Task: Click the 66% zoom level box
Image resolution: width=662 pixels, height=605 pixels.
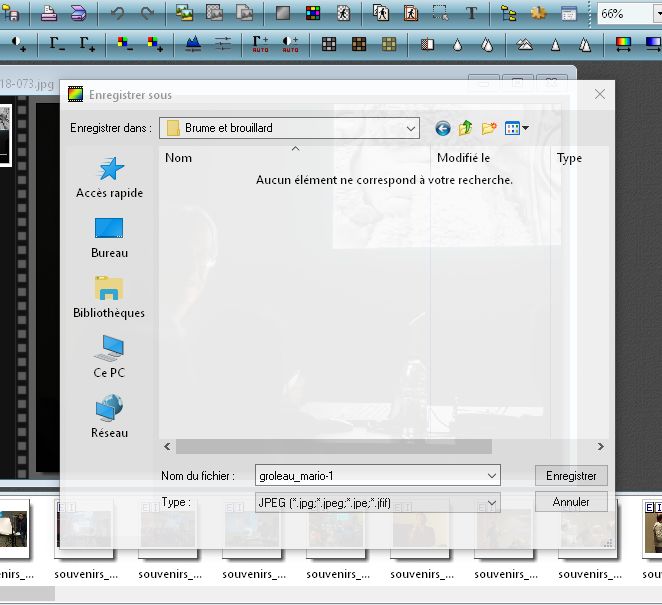Action: [x=625, y=14]
